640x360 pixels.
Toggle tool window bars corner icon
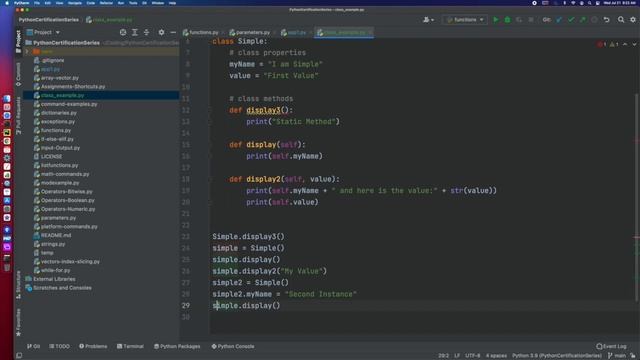pos(19,356)
